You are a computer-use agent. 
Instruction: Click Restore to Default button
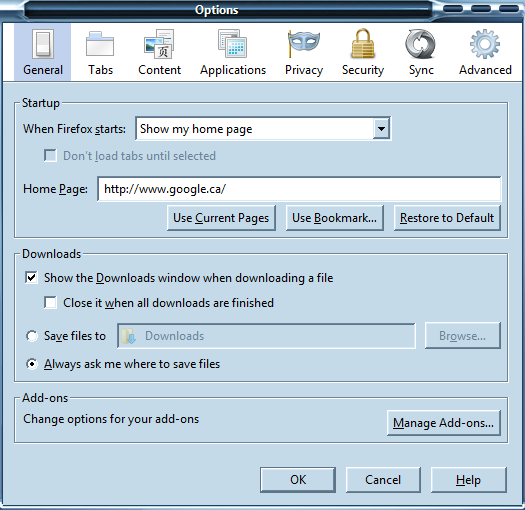pos(447,218)
